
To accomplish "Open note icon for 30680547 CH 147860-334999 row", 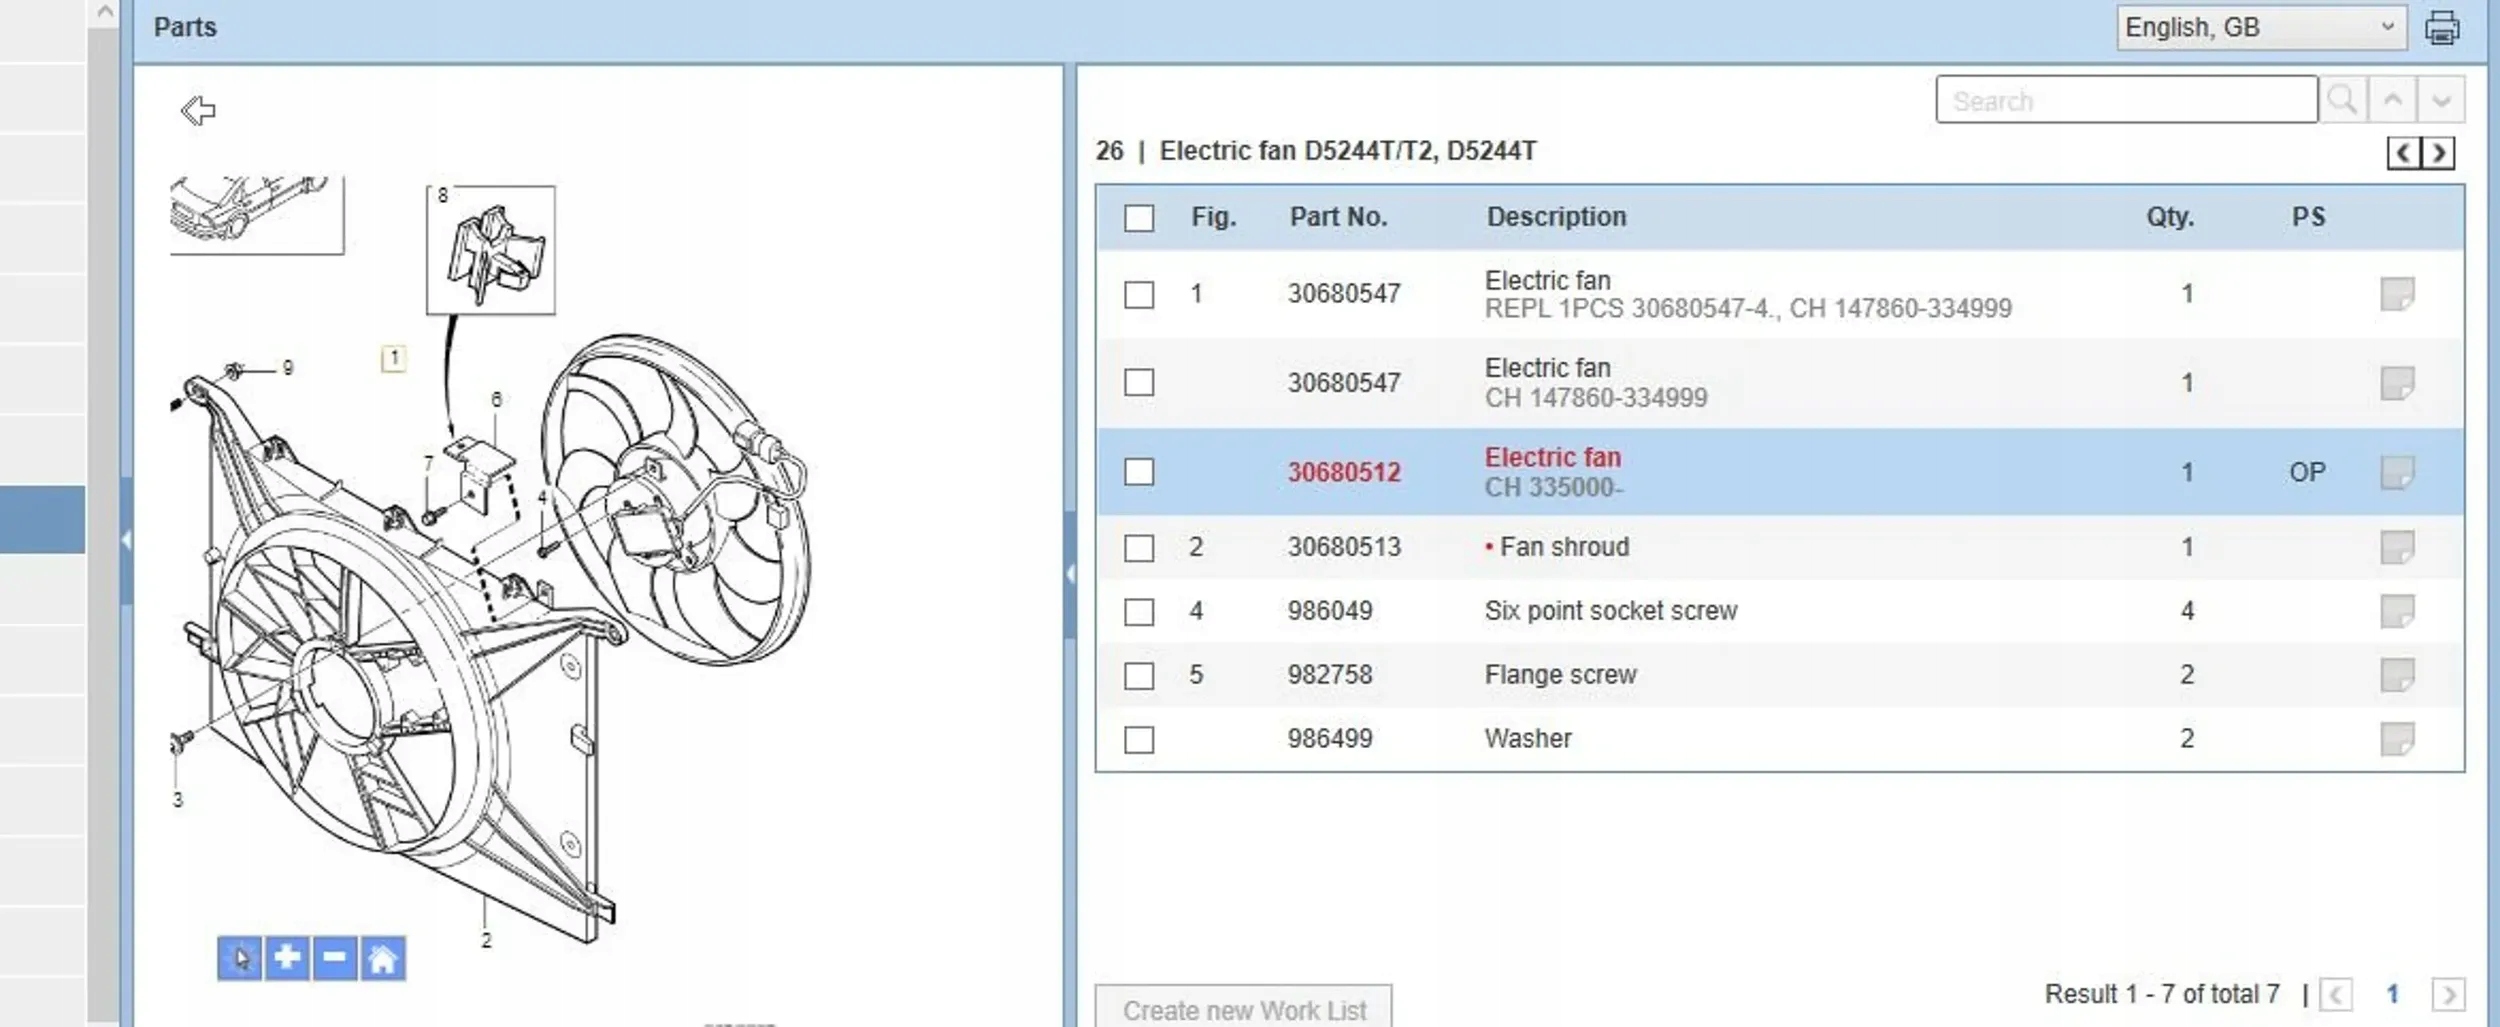I will 2397,383.
